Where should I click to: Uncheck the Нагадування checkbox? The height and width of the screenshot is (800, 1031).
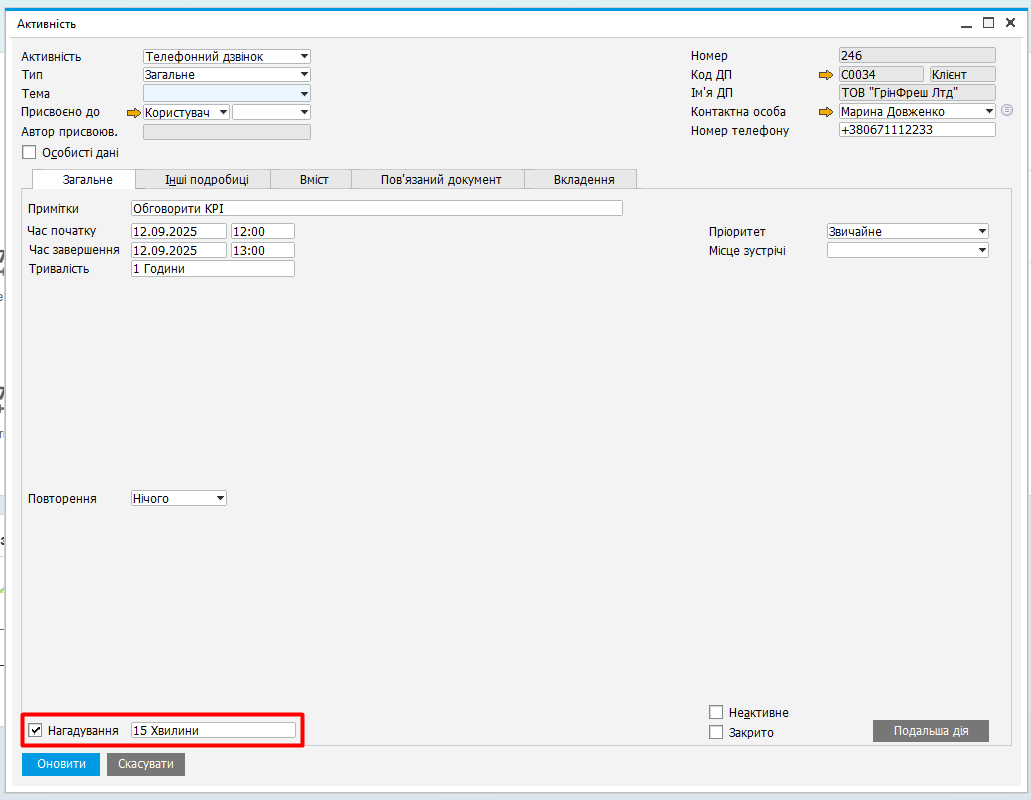[36, 730]
